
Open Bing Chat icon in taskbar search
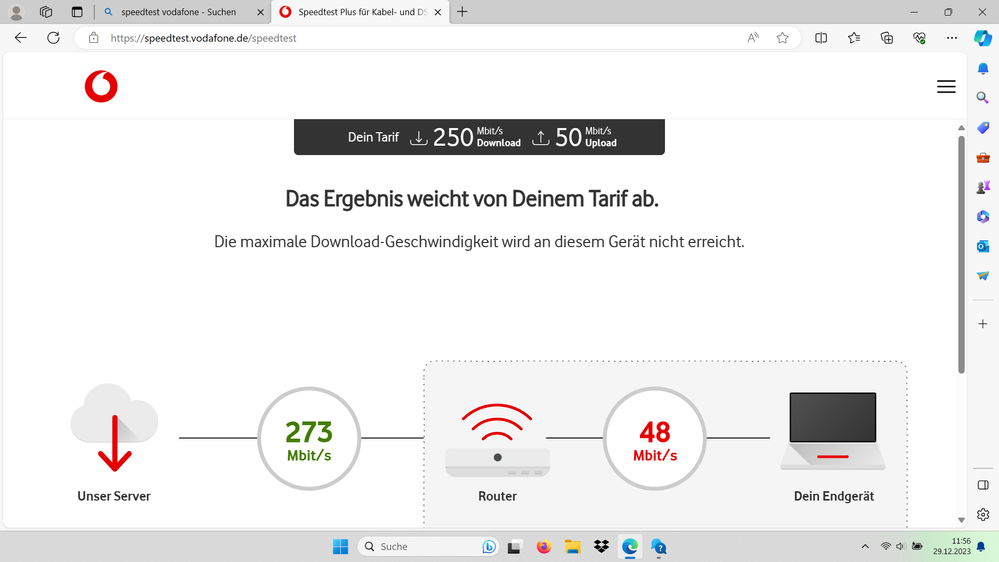[x=489, y=547]
